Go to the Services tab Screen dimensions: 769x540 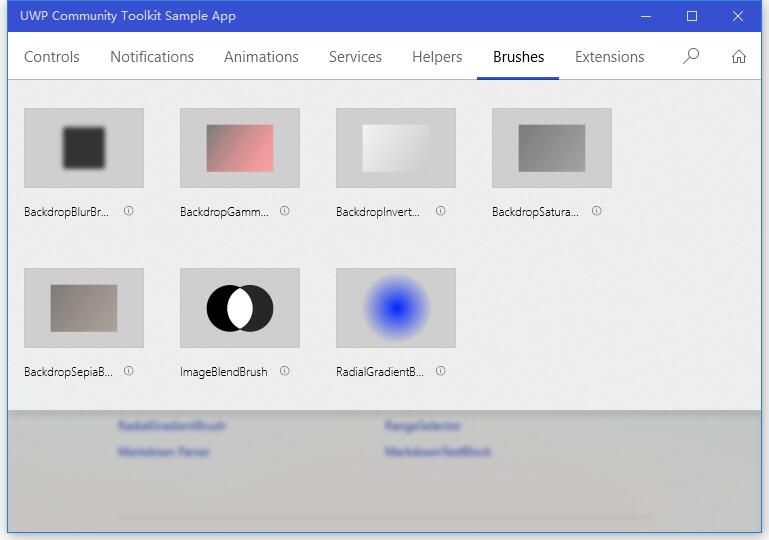coord(355,57)
